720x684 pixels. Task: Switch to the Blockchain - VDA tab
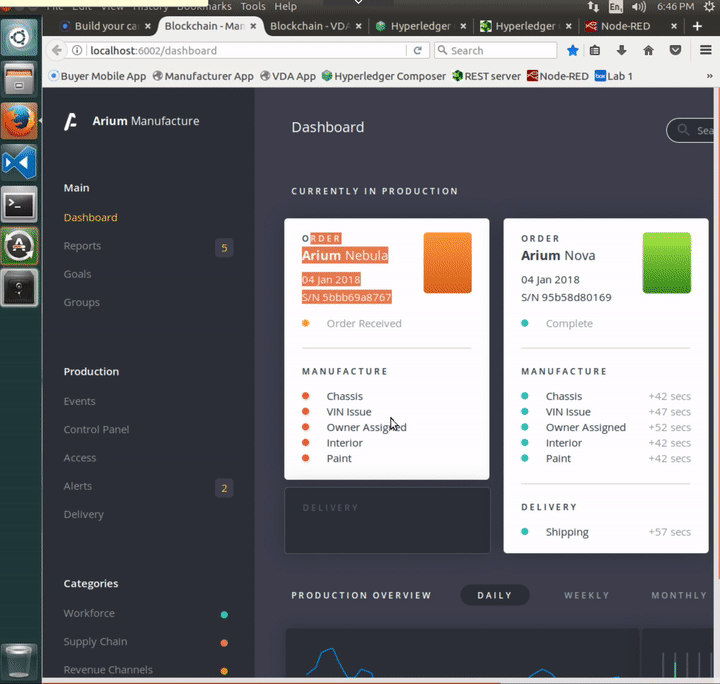point(315,26)
